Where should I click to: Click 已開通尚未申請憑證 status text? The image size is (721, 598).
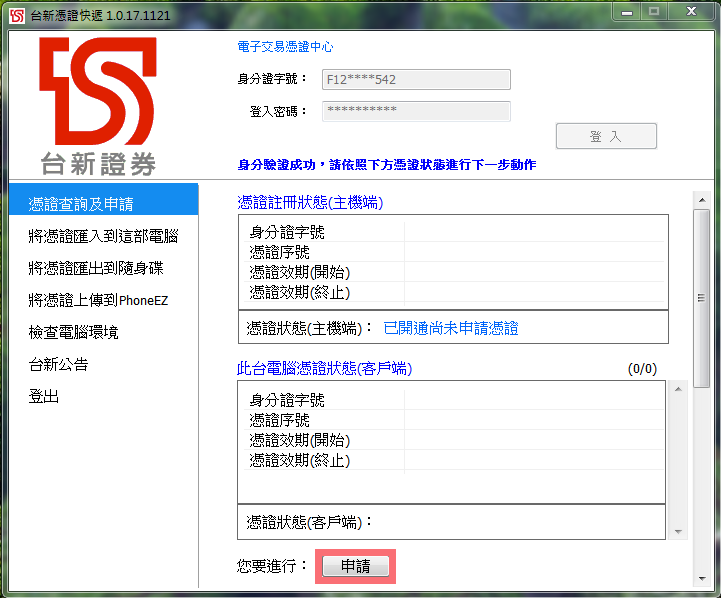[x=451, y=328]
